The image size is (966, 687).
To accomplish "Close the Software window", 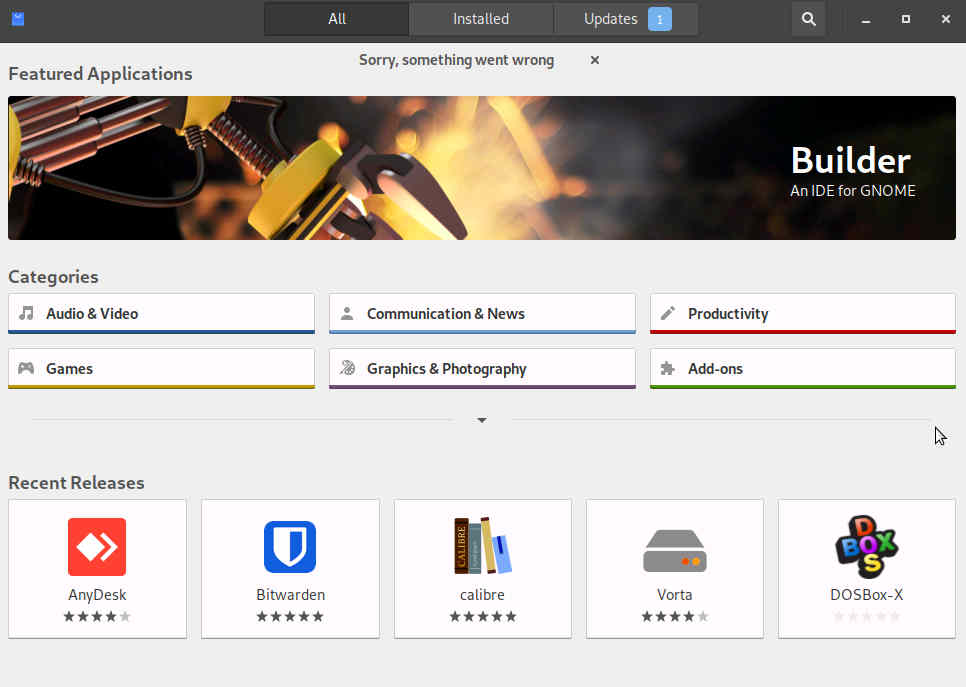I will point(946,19).
